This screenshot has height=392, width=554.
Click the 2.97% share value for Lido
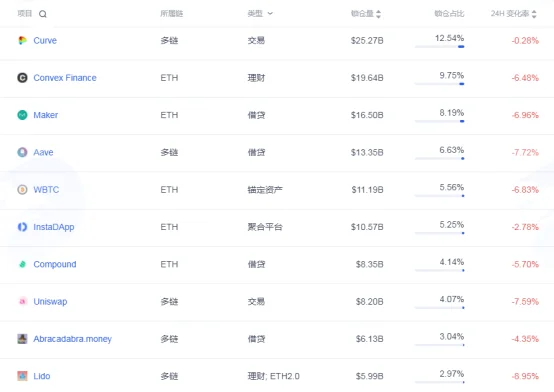pos(452,374)
